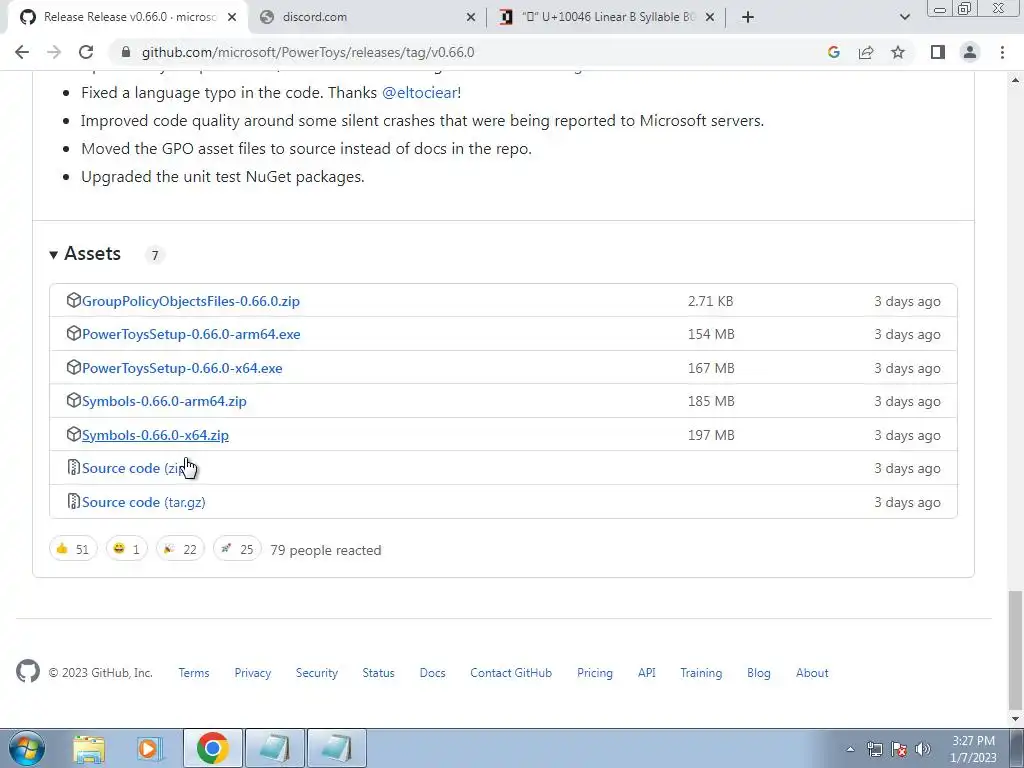
Task: Click package icon beside Symbols arm64 zip
Action: 73,400
